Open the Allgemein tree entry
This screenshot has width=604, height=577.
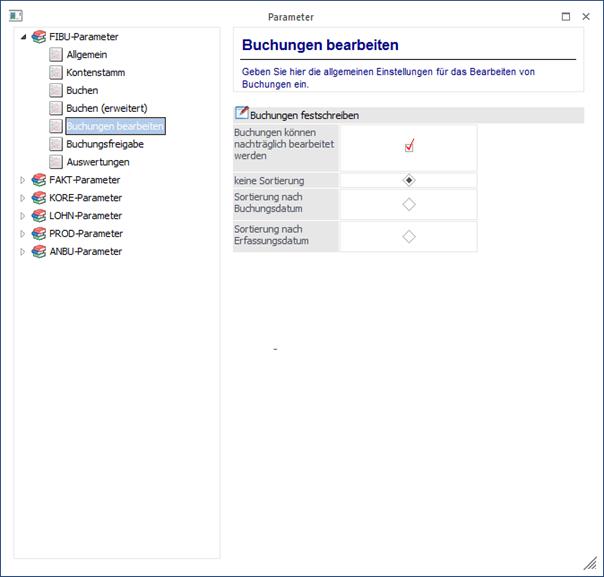(87, 55)
